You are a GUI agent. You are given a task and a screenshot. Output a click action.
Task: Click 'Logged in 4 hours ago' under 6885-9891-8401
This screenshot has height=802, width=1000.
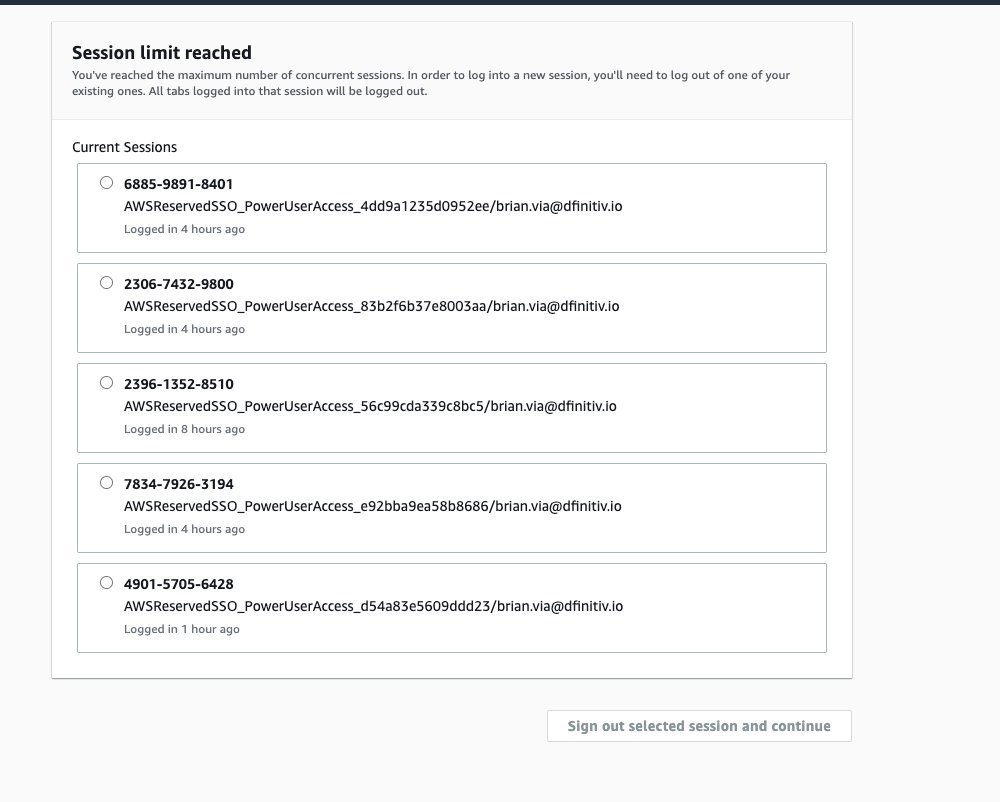pyautogui.click(x=184, y=229)
